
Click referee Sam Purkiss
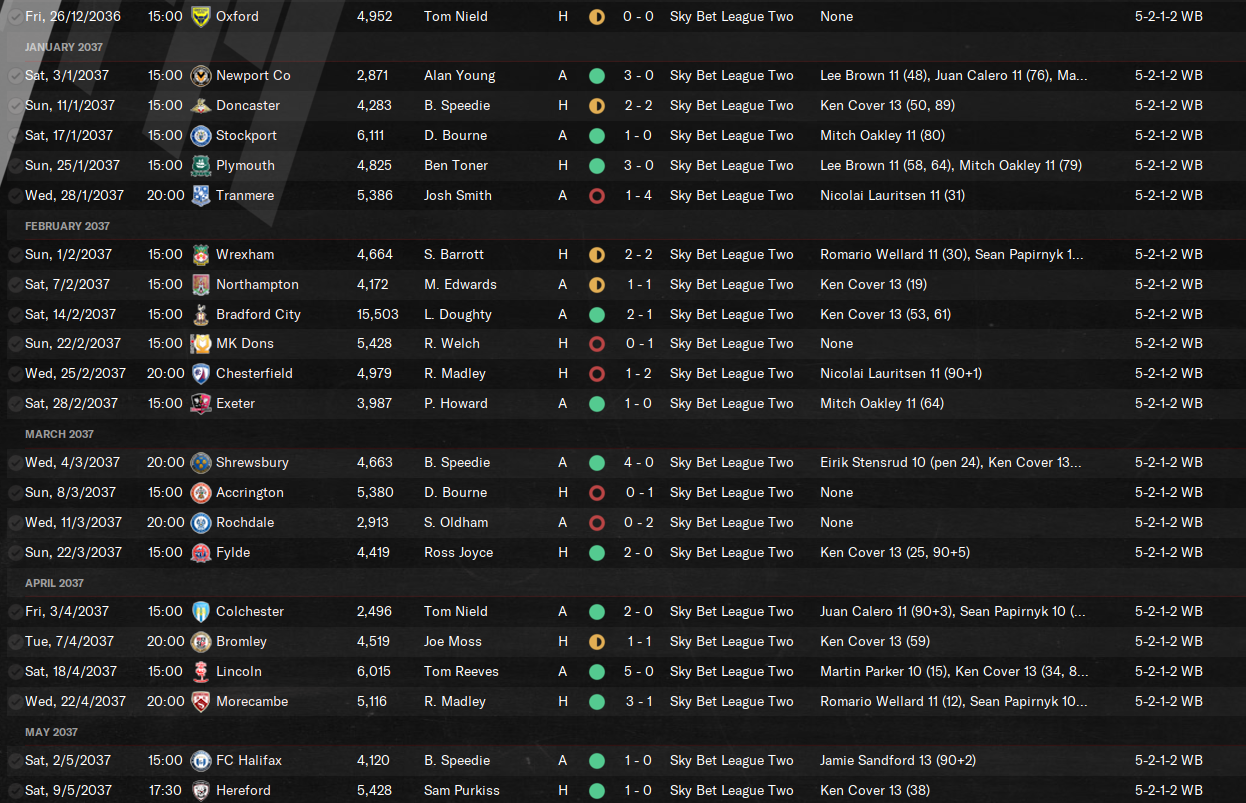pos(462,791)
